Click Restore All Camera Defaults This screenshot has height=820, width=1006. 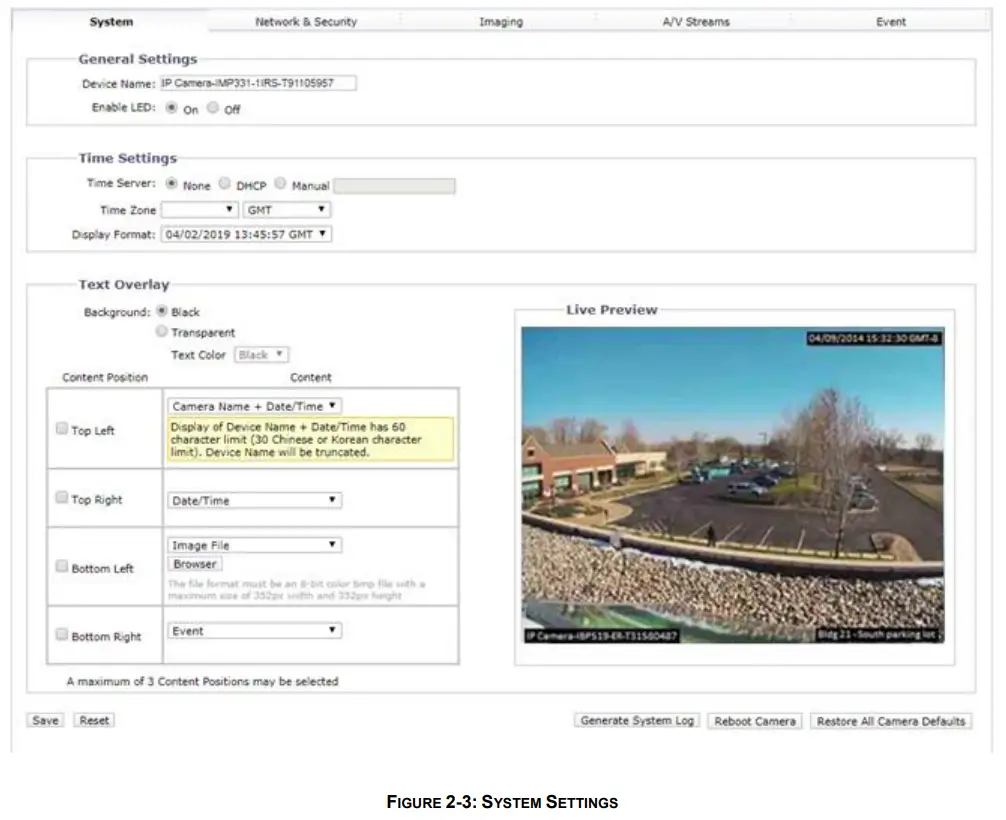pyautogui.click(x=890, y=720)
